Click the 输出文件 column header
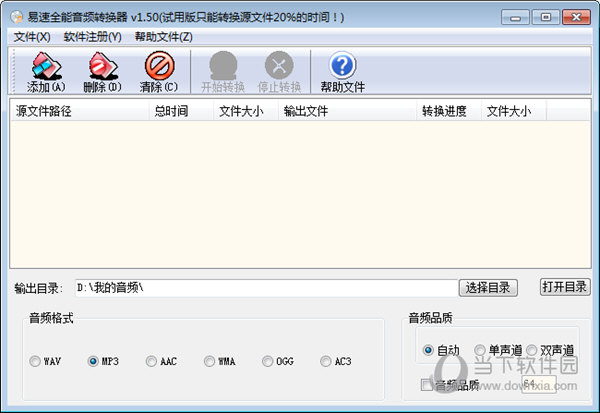Image resolution: width=600 pixels, height=413 pixels. (x=347, y=111)
